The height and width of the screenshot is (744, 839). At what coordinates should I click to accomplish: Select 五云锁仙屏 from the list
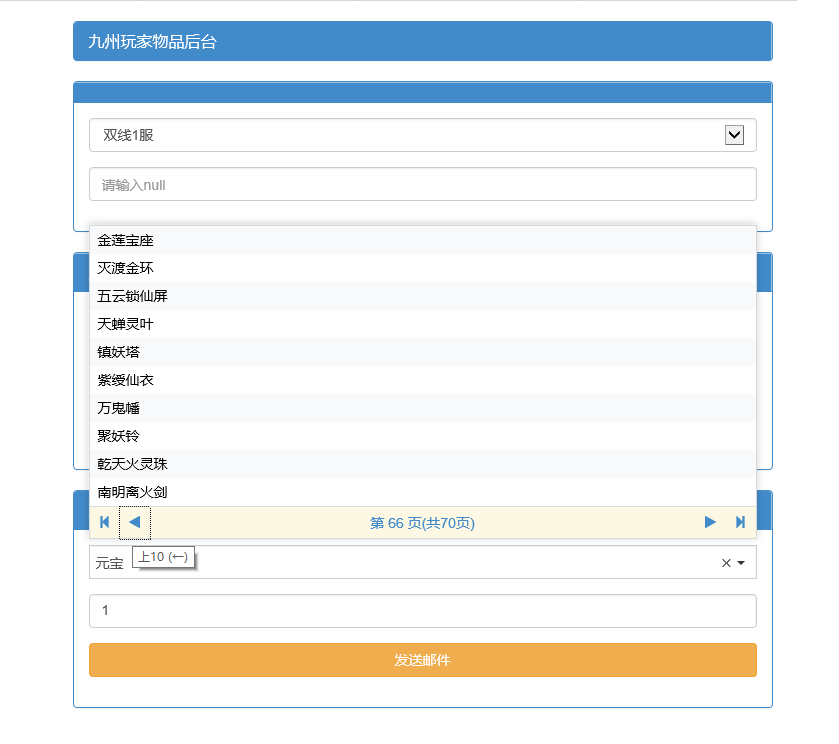click(423, 296)
